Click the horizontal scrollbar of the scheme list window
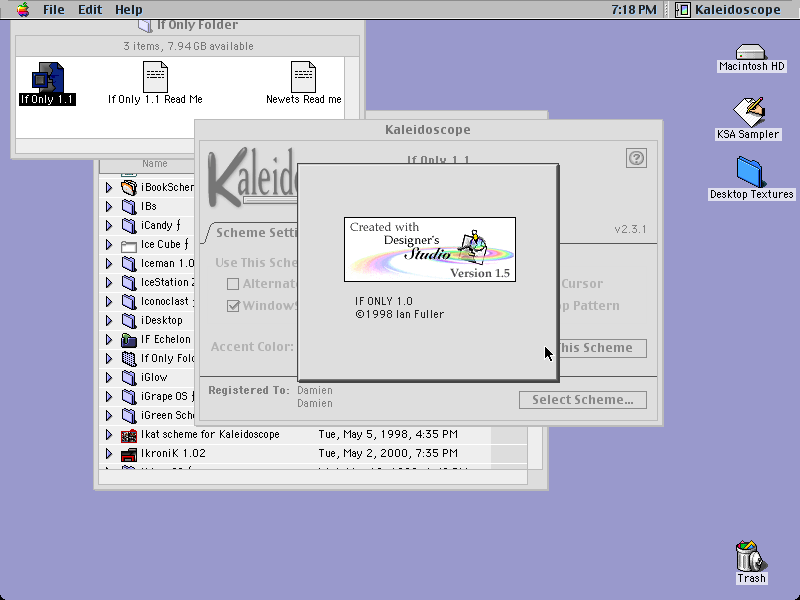 [x=313, y=477]
